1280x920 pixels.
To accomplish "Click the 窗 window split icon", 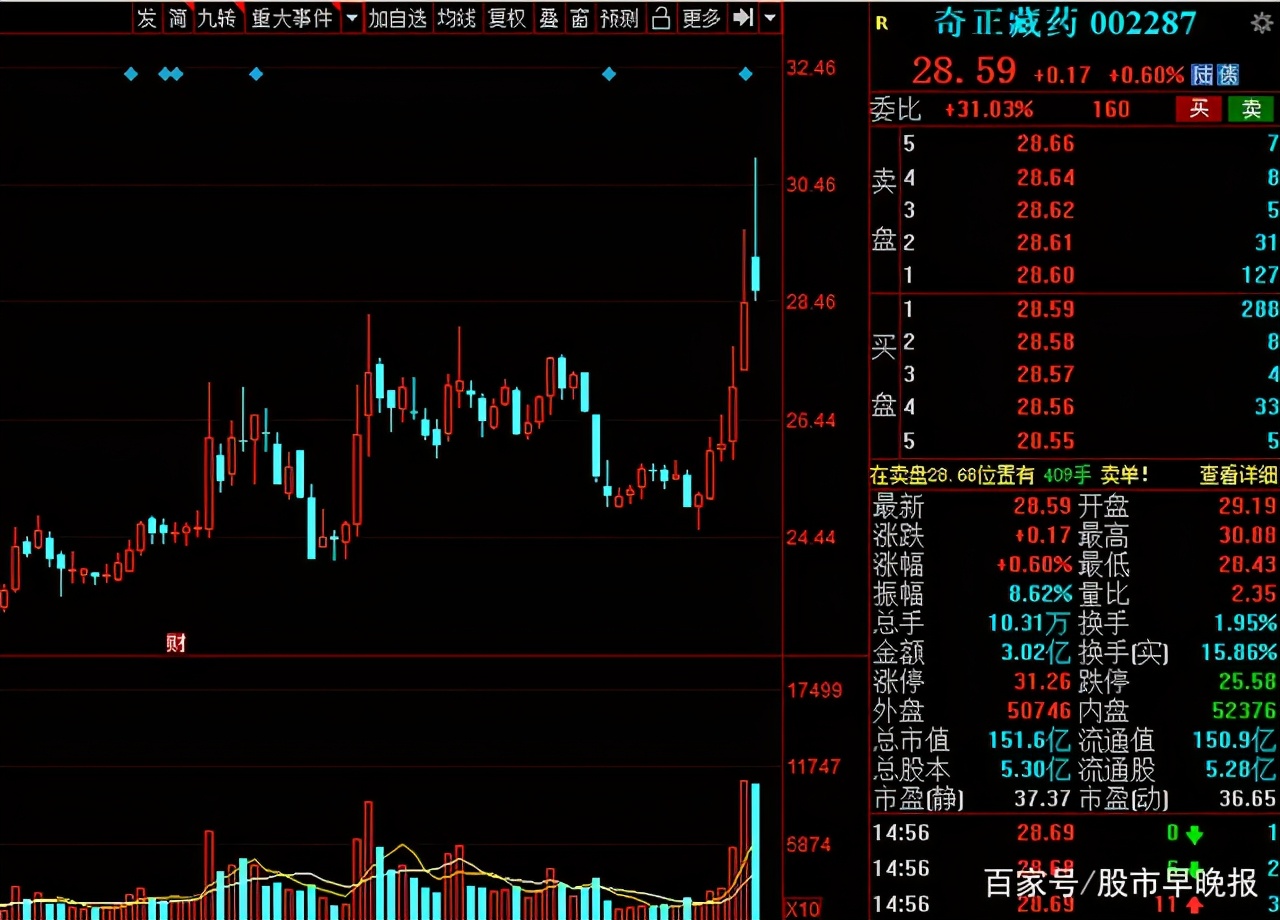I will 580,17.
